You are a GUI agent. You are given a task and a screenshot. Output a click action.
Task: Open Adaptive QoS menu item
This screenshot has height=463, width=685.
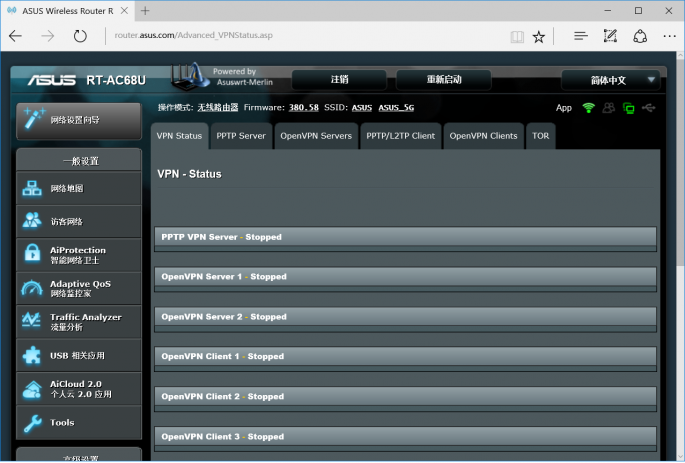[x=79, y=289]
